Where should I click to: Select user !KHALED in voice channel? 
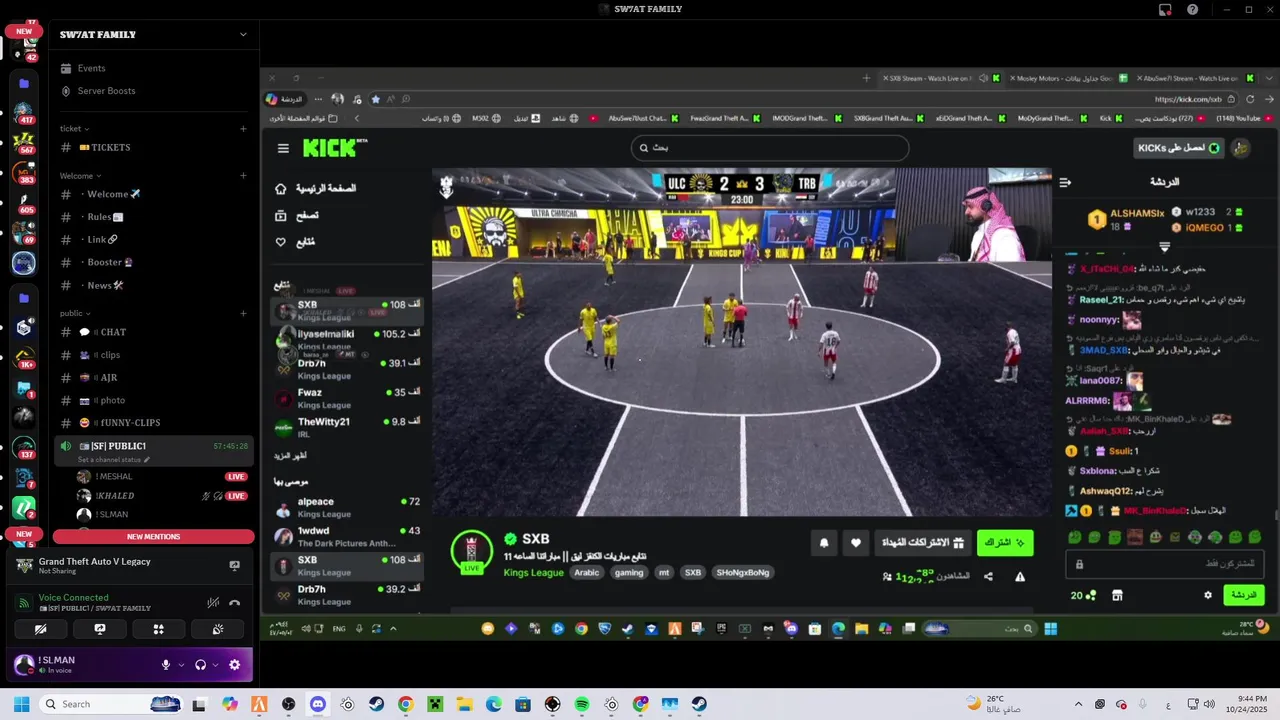pyautogui.click(x=115, y=496)
